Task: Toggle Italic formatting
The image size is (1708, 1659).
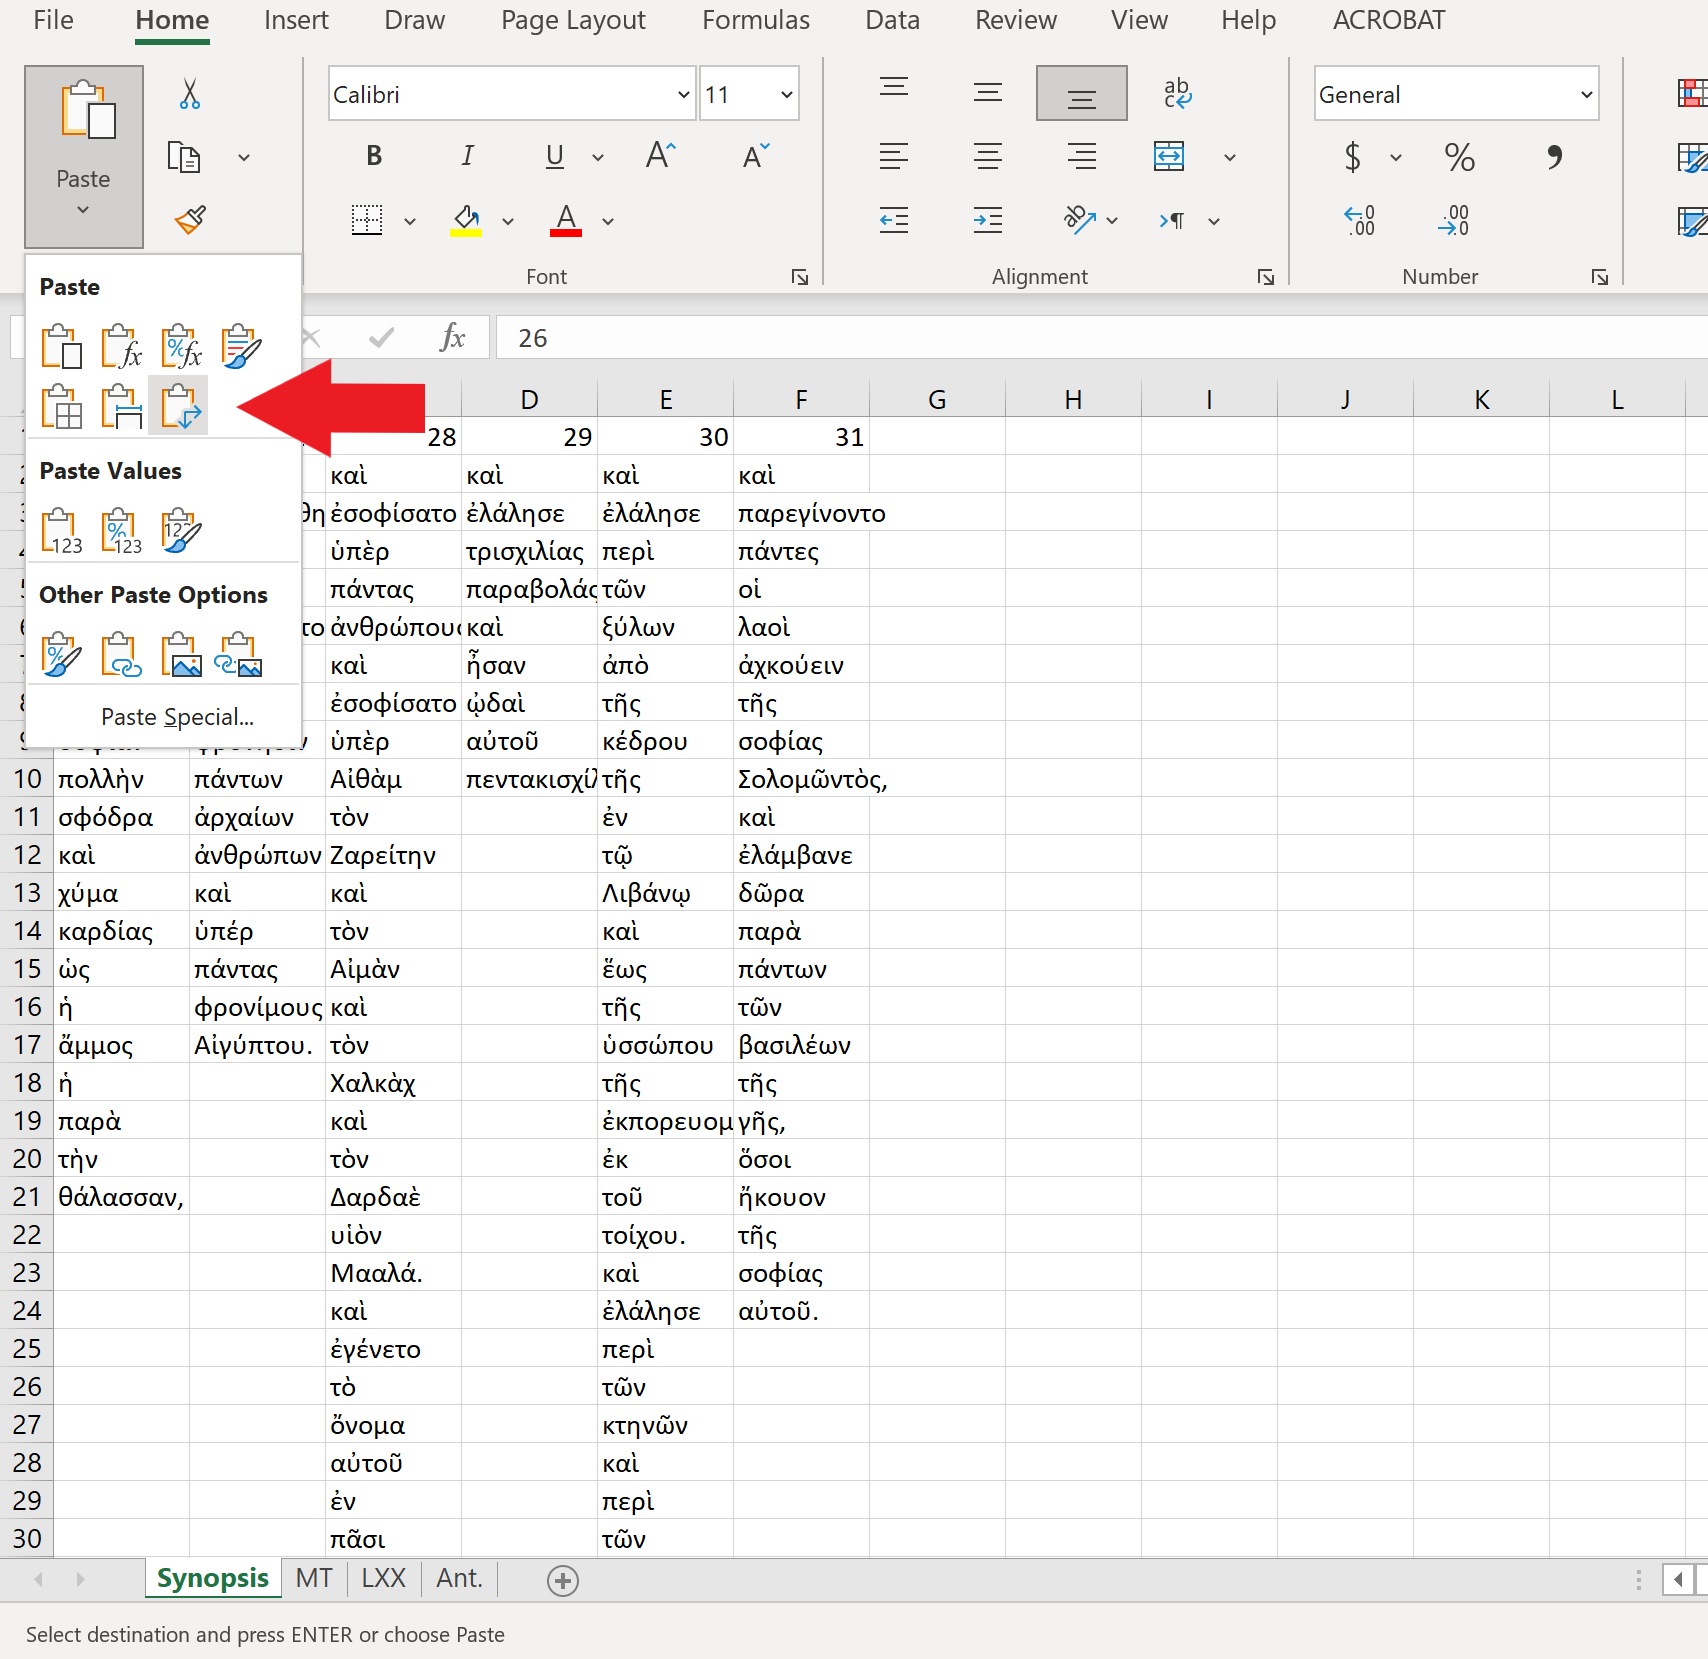Action: tap(467, 156)
